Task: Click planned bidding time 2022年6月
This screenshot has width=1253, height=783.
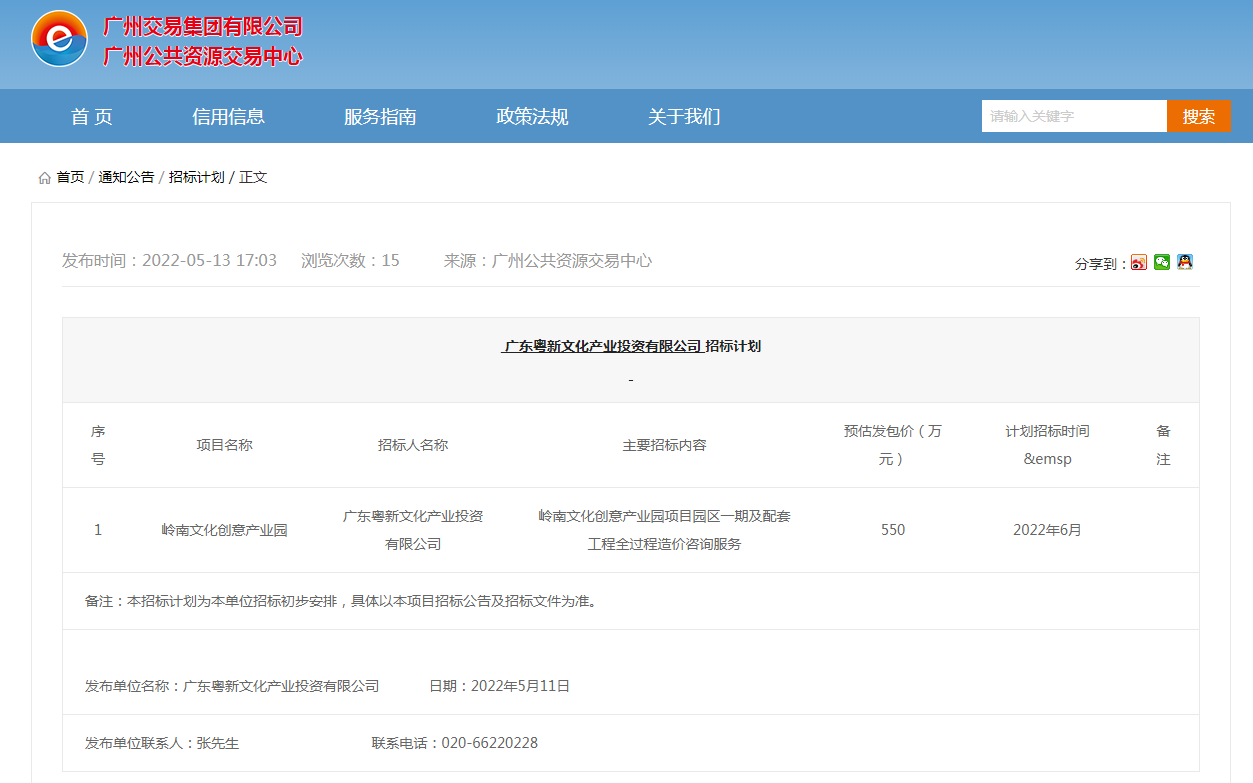Action: click(1048, 530)
